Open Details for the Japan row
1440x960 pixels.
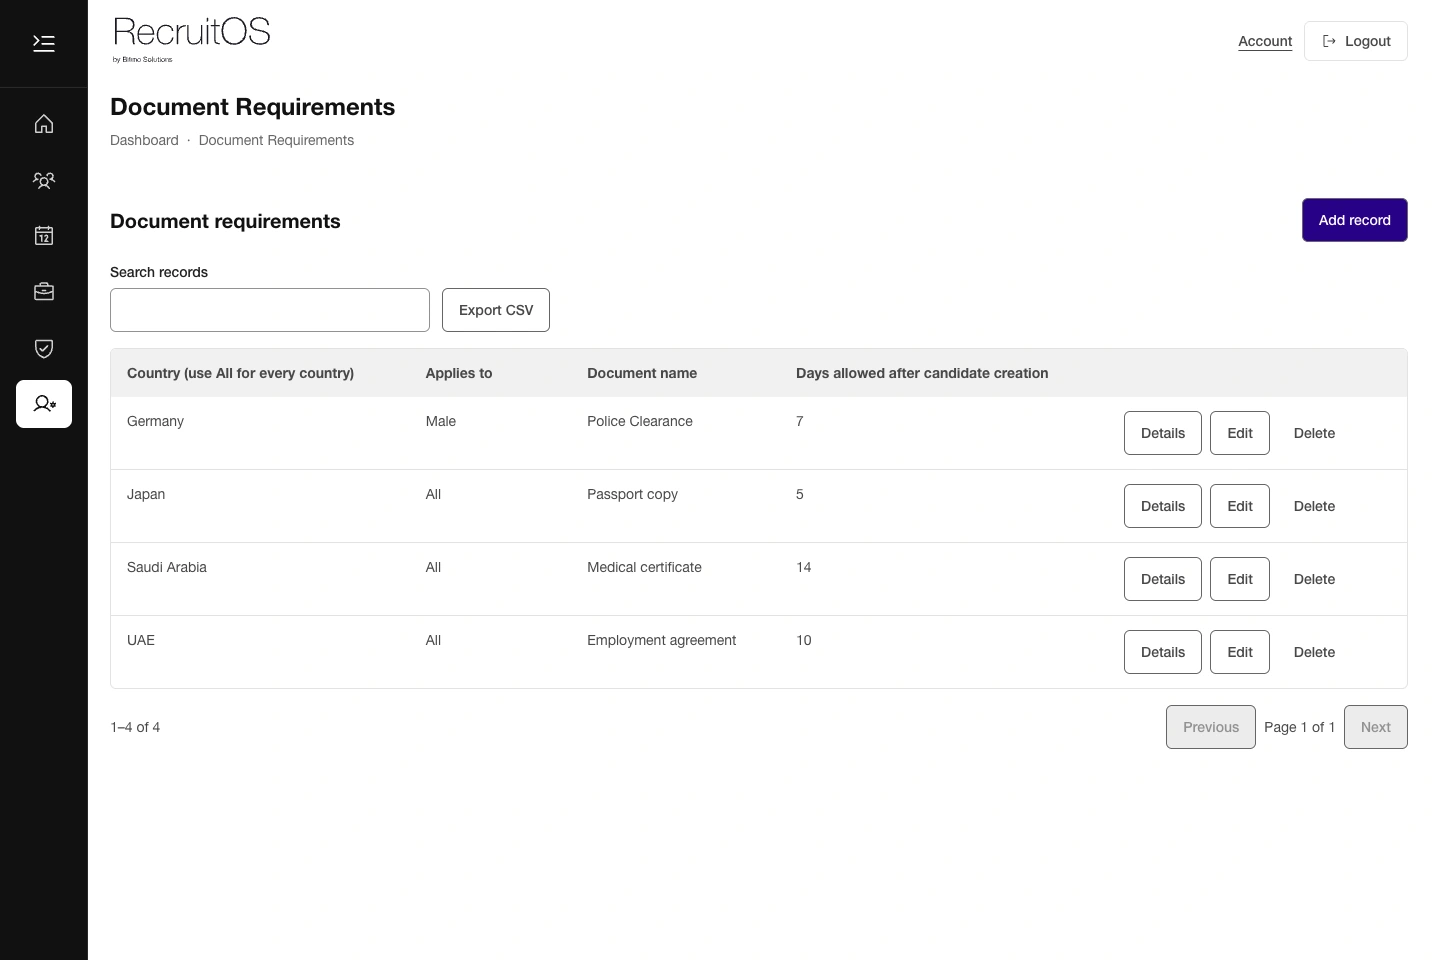tap(1163, 506)
